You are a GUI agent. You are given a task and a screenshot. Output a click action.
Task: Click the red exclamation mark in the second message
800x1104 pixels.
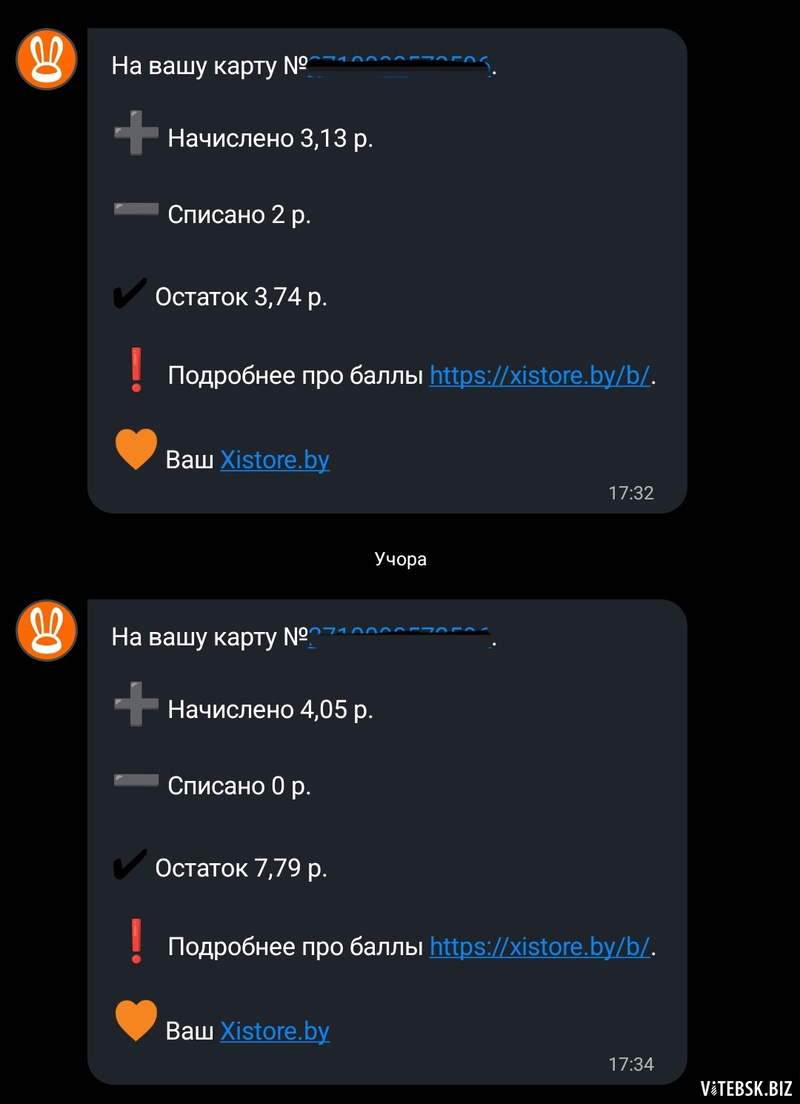coord(137,941)
